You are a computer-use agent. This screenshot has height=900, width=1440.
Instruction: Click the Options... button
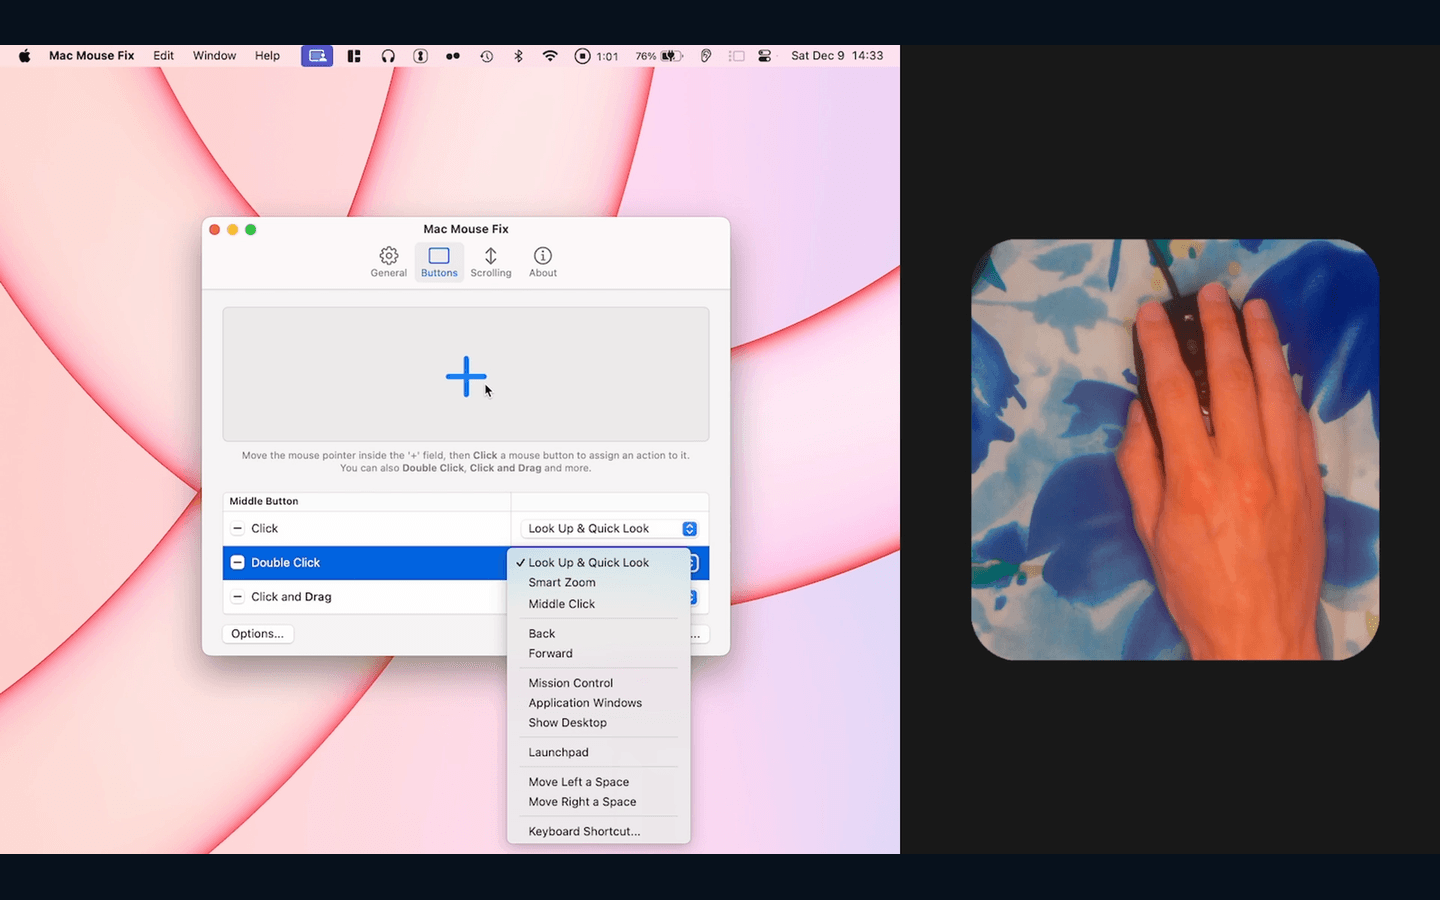click(257, 634)
